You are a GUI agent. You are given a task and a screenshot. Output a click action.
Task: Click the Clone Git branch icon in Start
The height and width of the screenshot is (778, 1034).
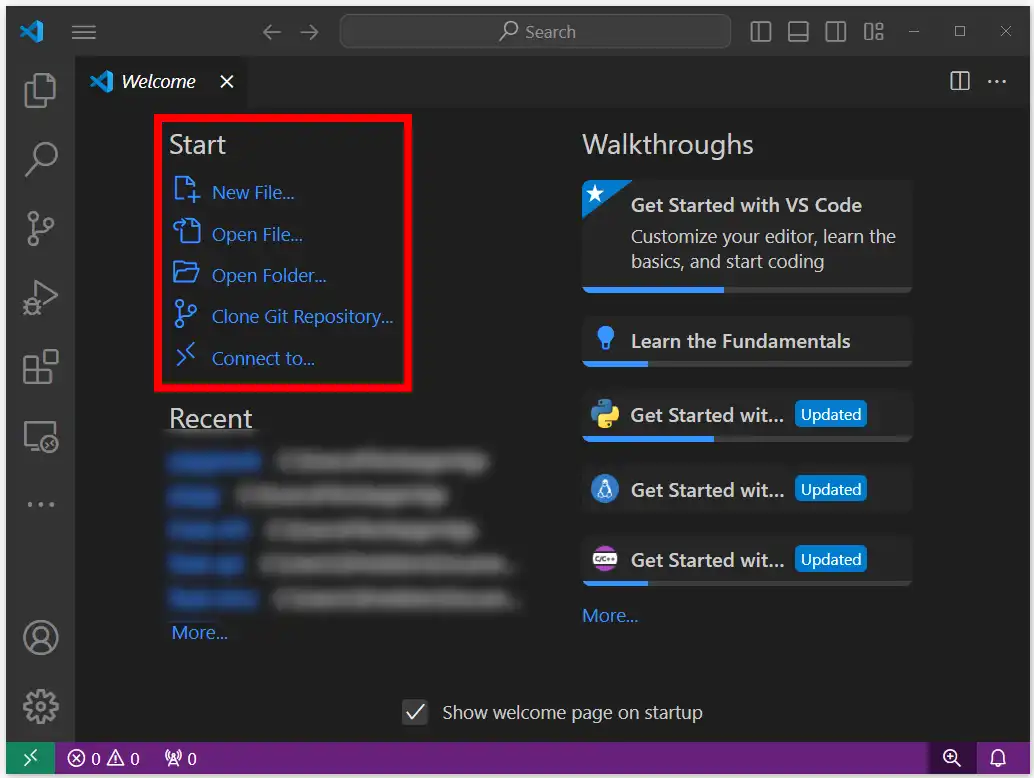pos(185,314)
